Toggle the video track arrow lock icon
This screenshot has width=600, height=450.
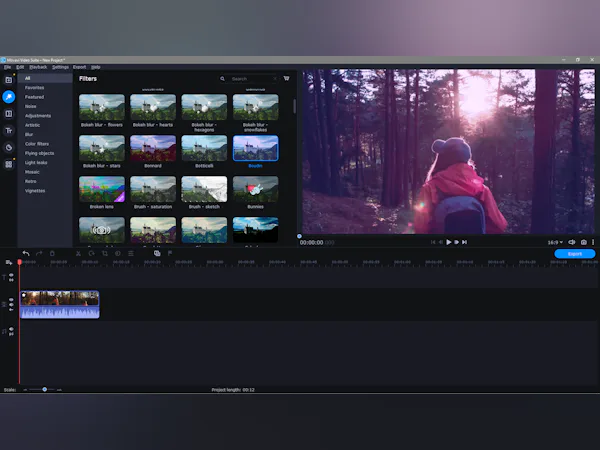point(11,310)
